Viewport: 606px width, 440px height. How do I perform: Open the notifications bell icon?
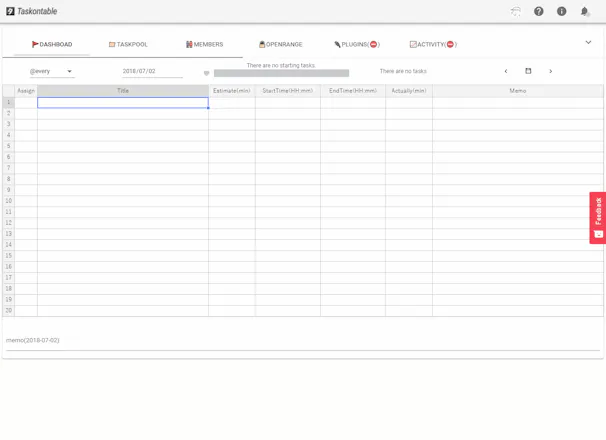tap(584, 11)
